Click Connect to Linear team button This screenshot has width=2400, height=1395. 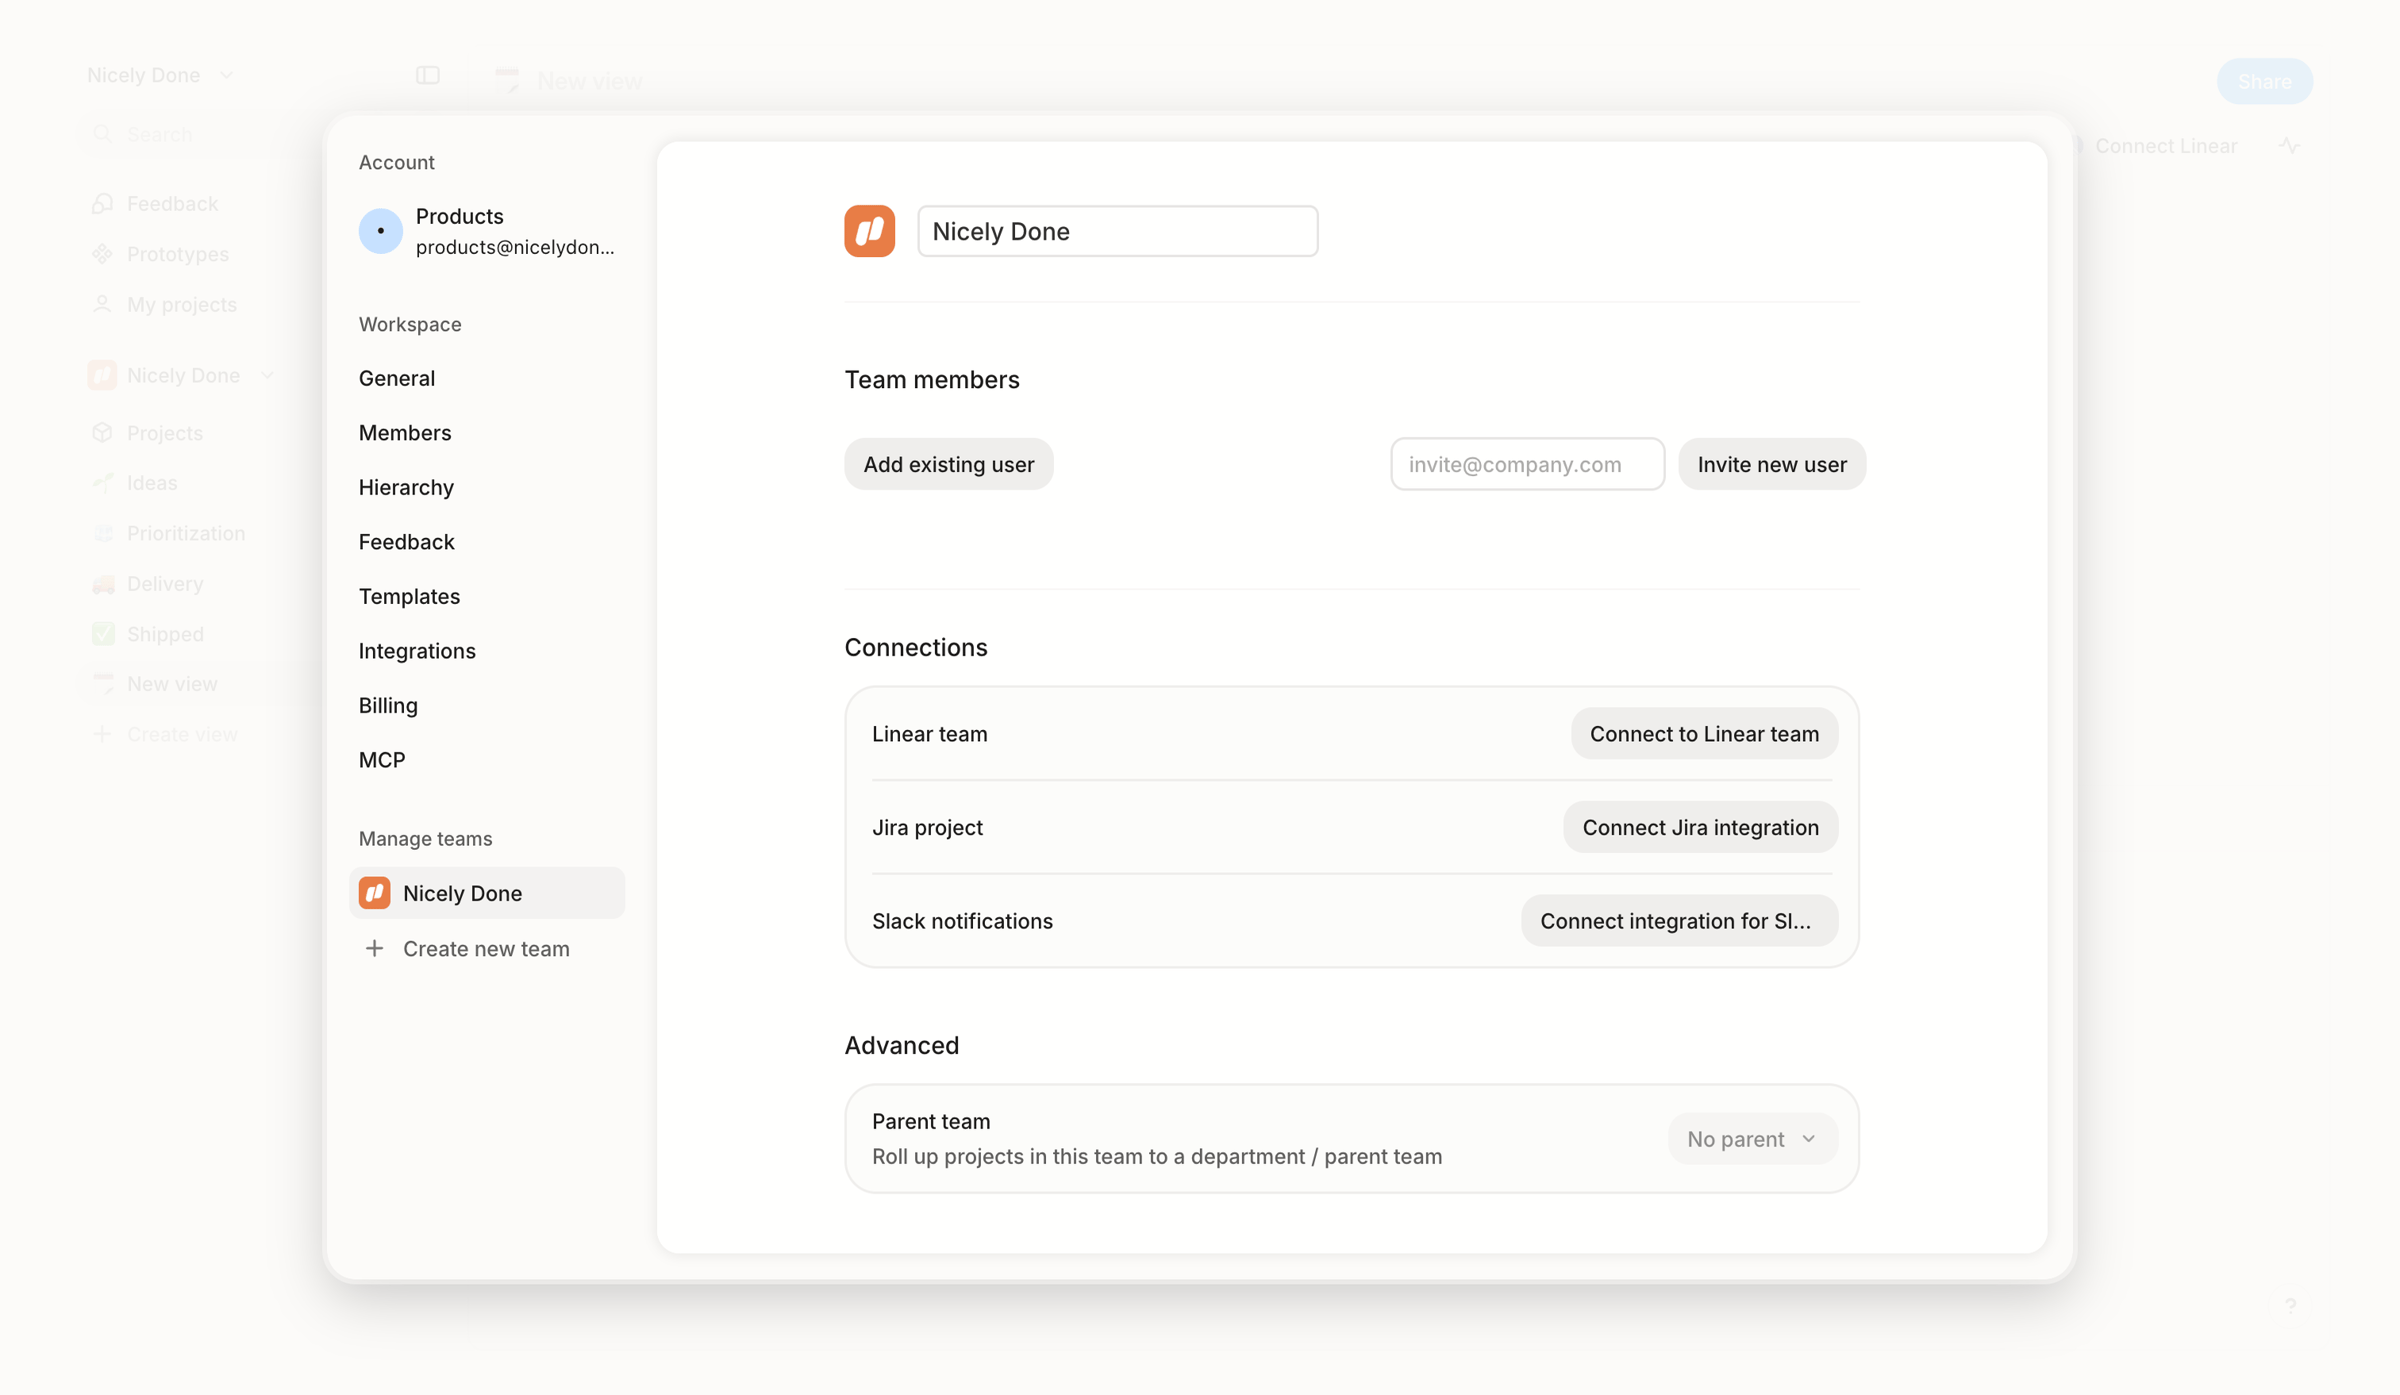(1704, 734)
